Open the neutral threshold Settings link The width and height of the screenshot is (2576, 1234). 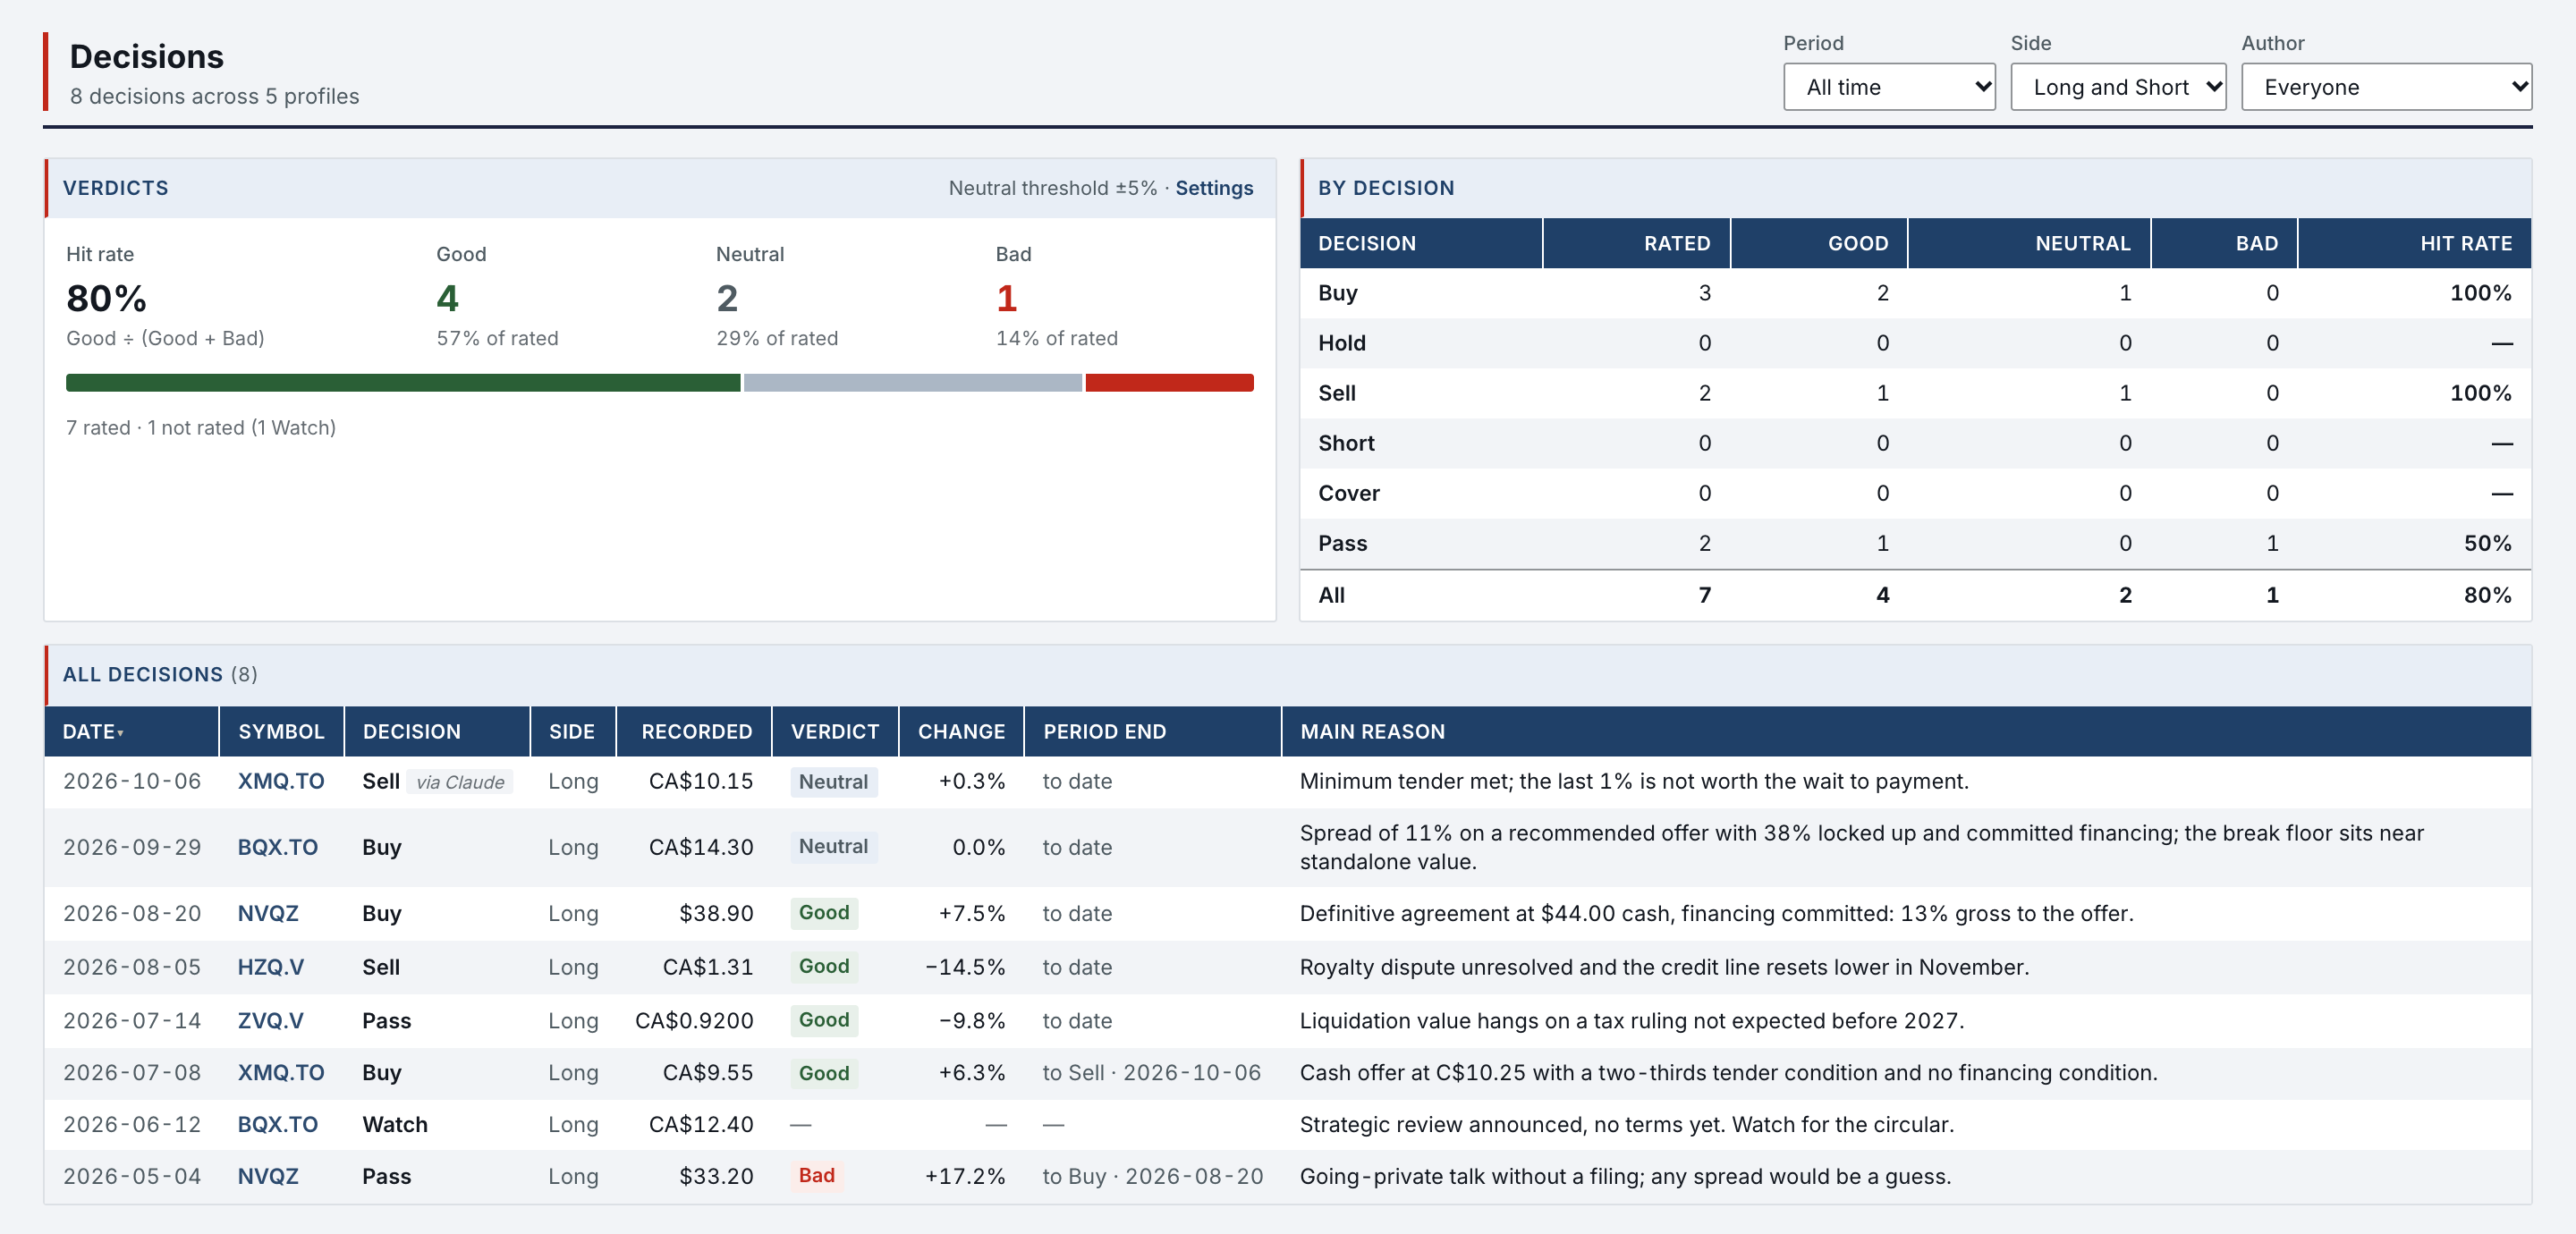point(1213,188)
